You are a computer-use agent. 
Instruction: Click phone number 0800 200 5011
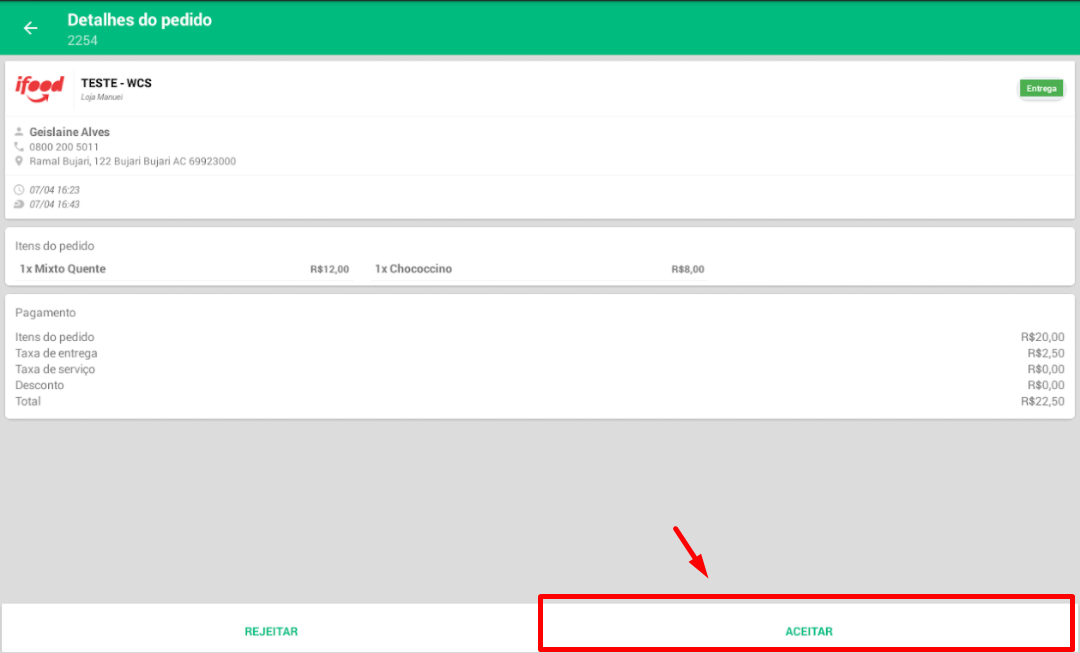[64, 147]
